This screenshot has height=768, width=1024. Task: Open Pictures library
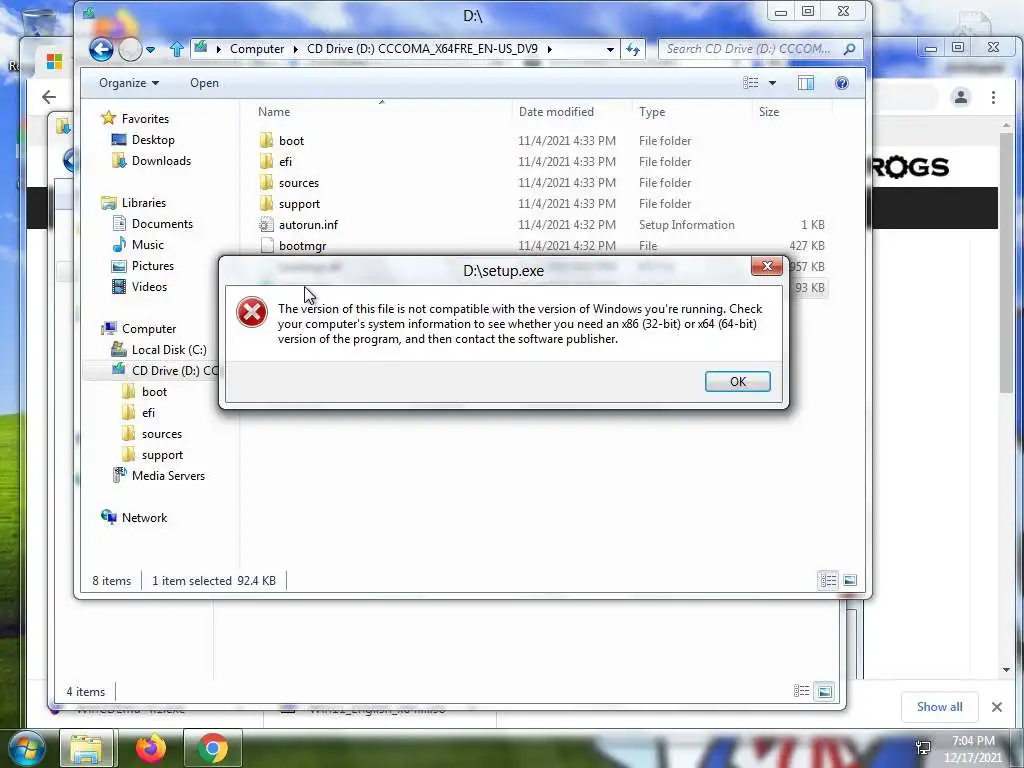153,266
